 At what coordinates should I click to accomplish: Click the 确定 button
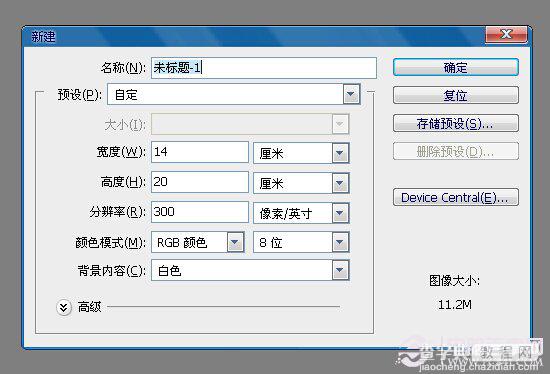tap(456, 67)
